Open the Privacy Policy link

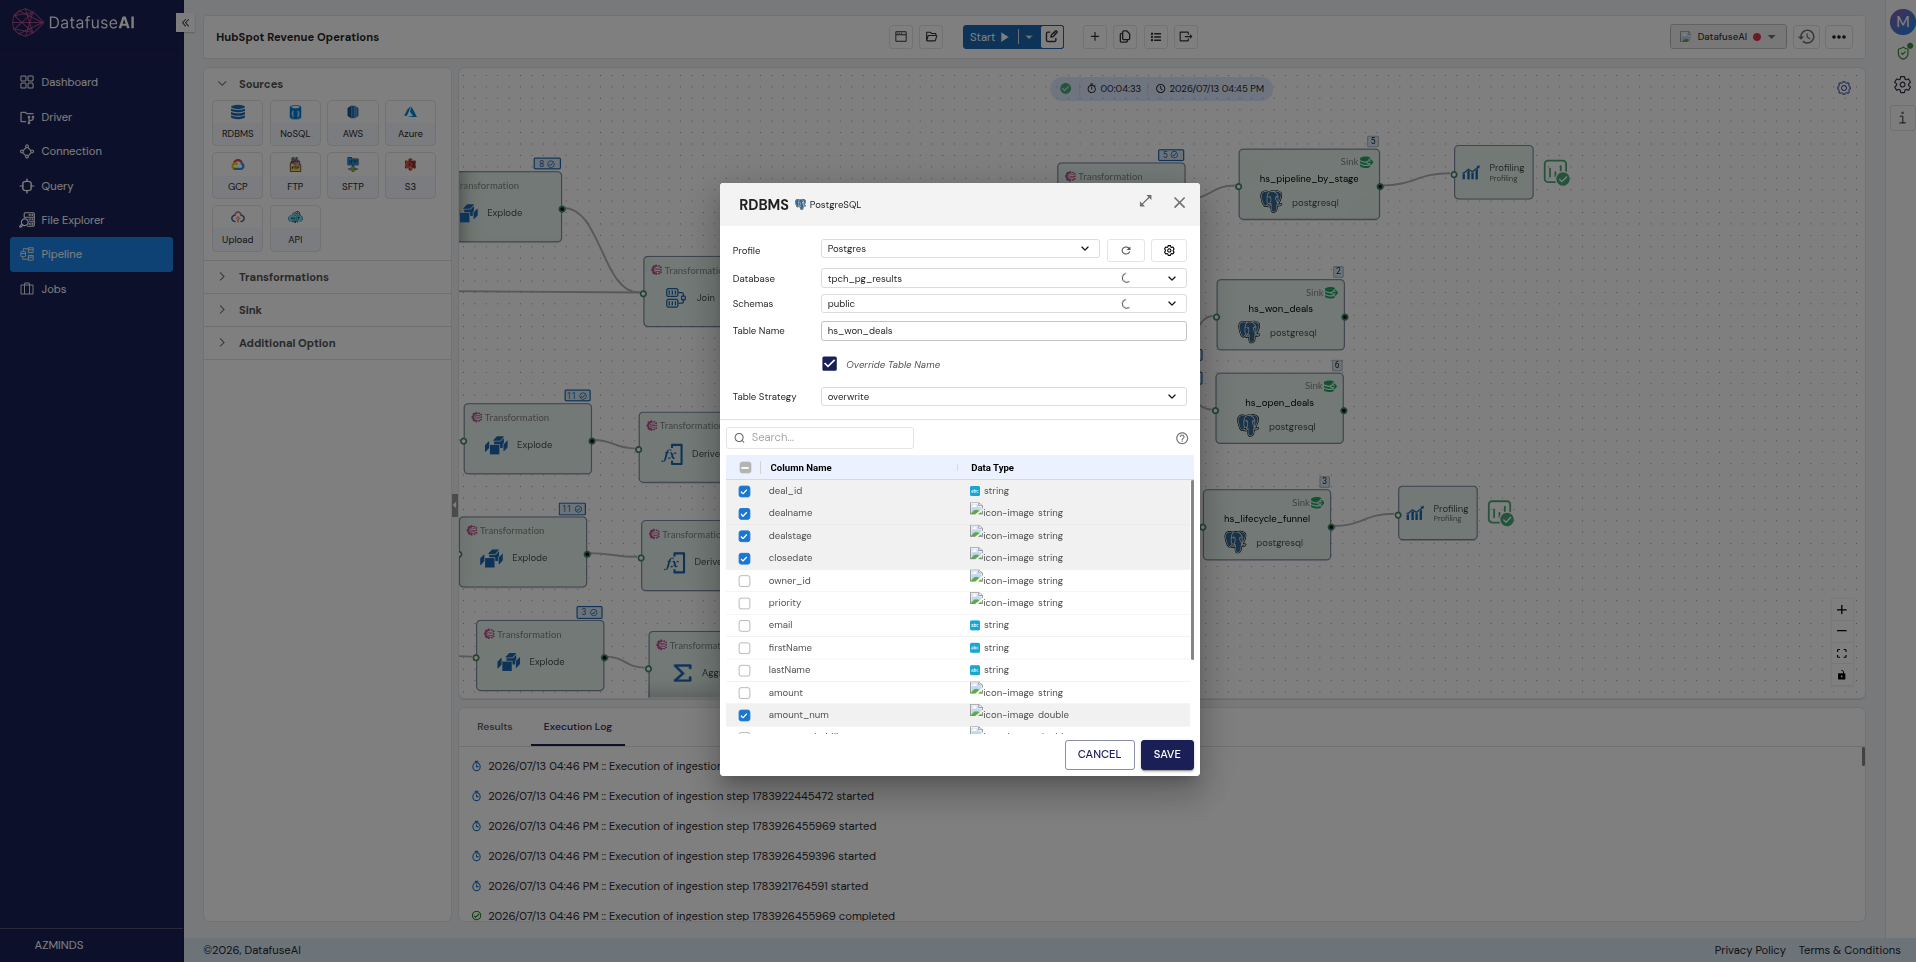[1750, 950]
